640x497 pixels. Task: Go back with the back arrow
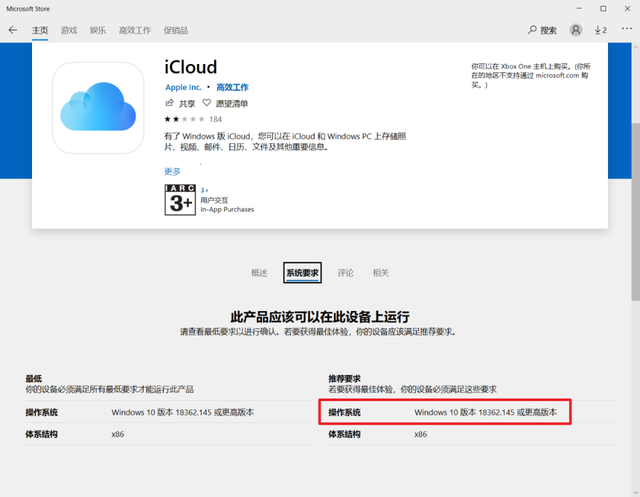13,30
